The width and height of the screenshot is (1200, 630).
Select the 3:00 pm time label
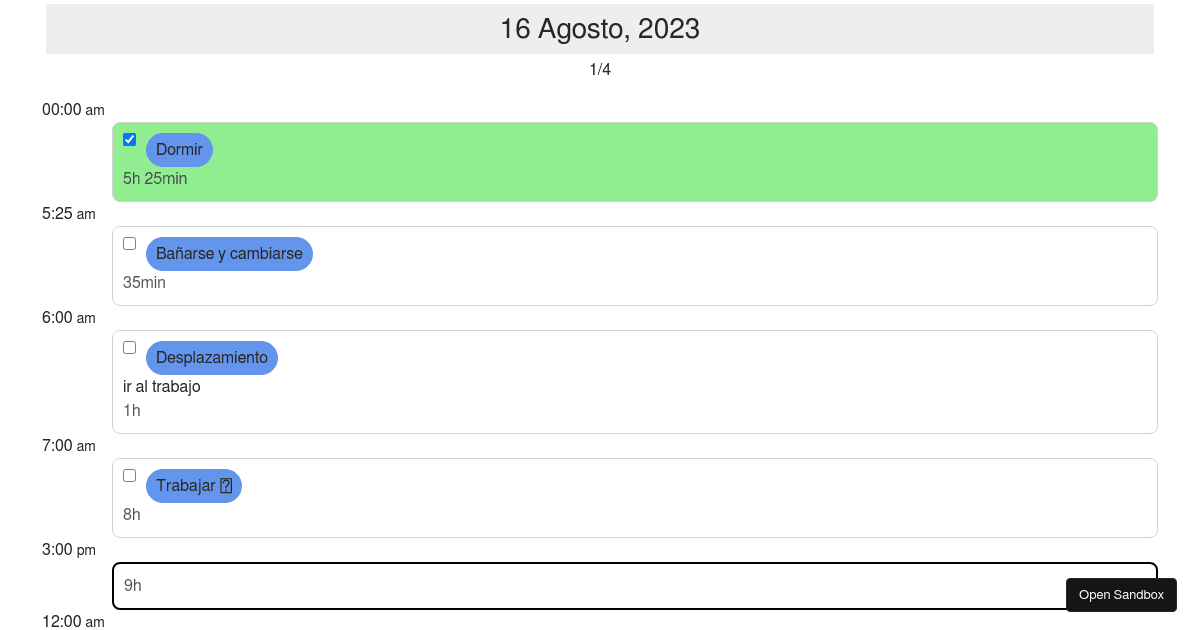coord(69,550)
